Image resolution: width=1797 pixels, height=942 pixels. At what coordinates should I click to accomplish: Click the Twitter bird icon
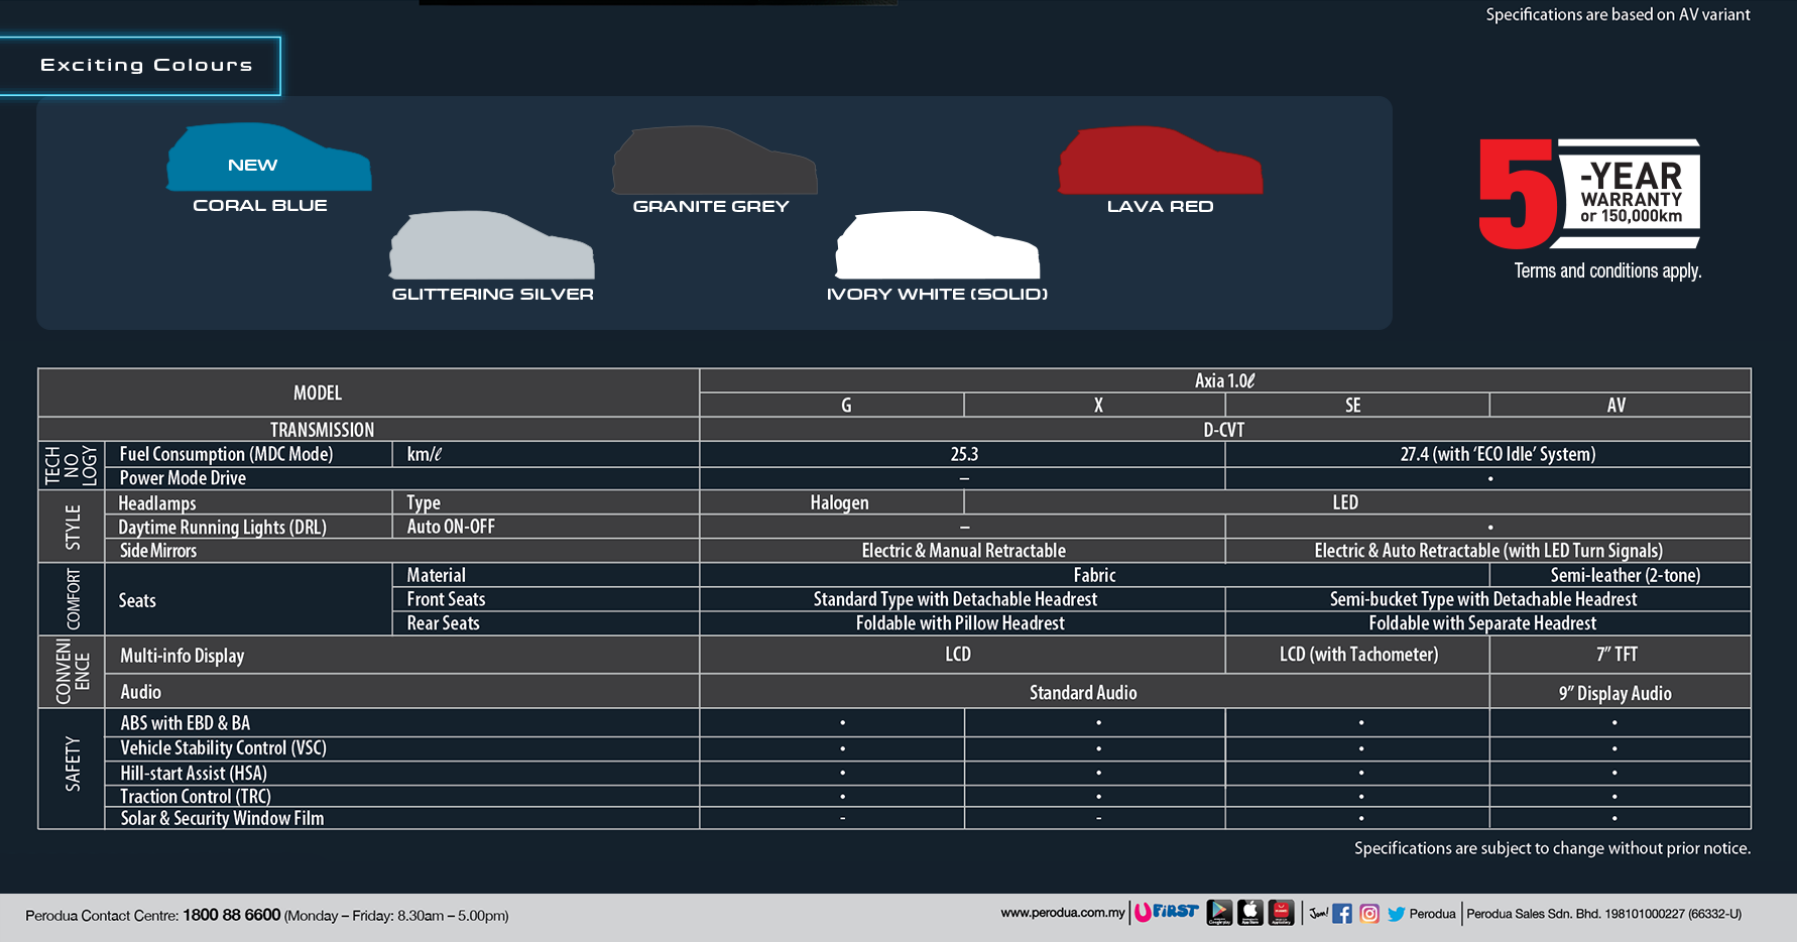(x=1396, y=913)
